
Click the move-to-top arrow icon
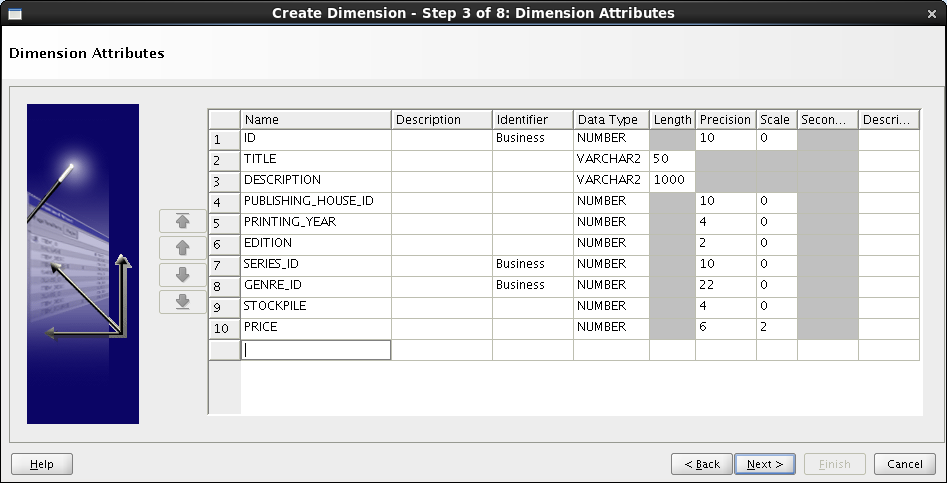(x=182, y=221)
